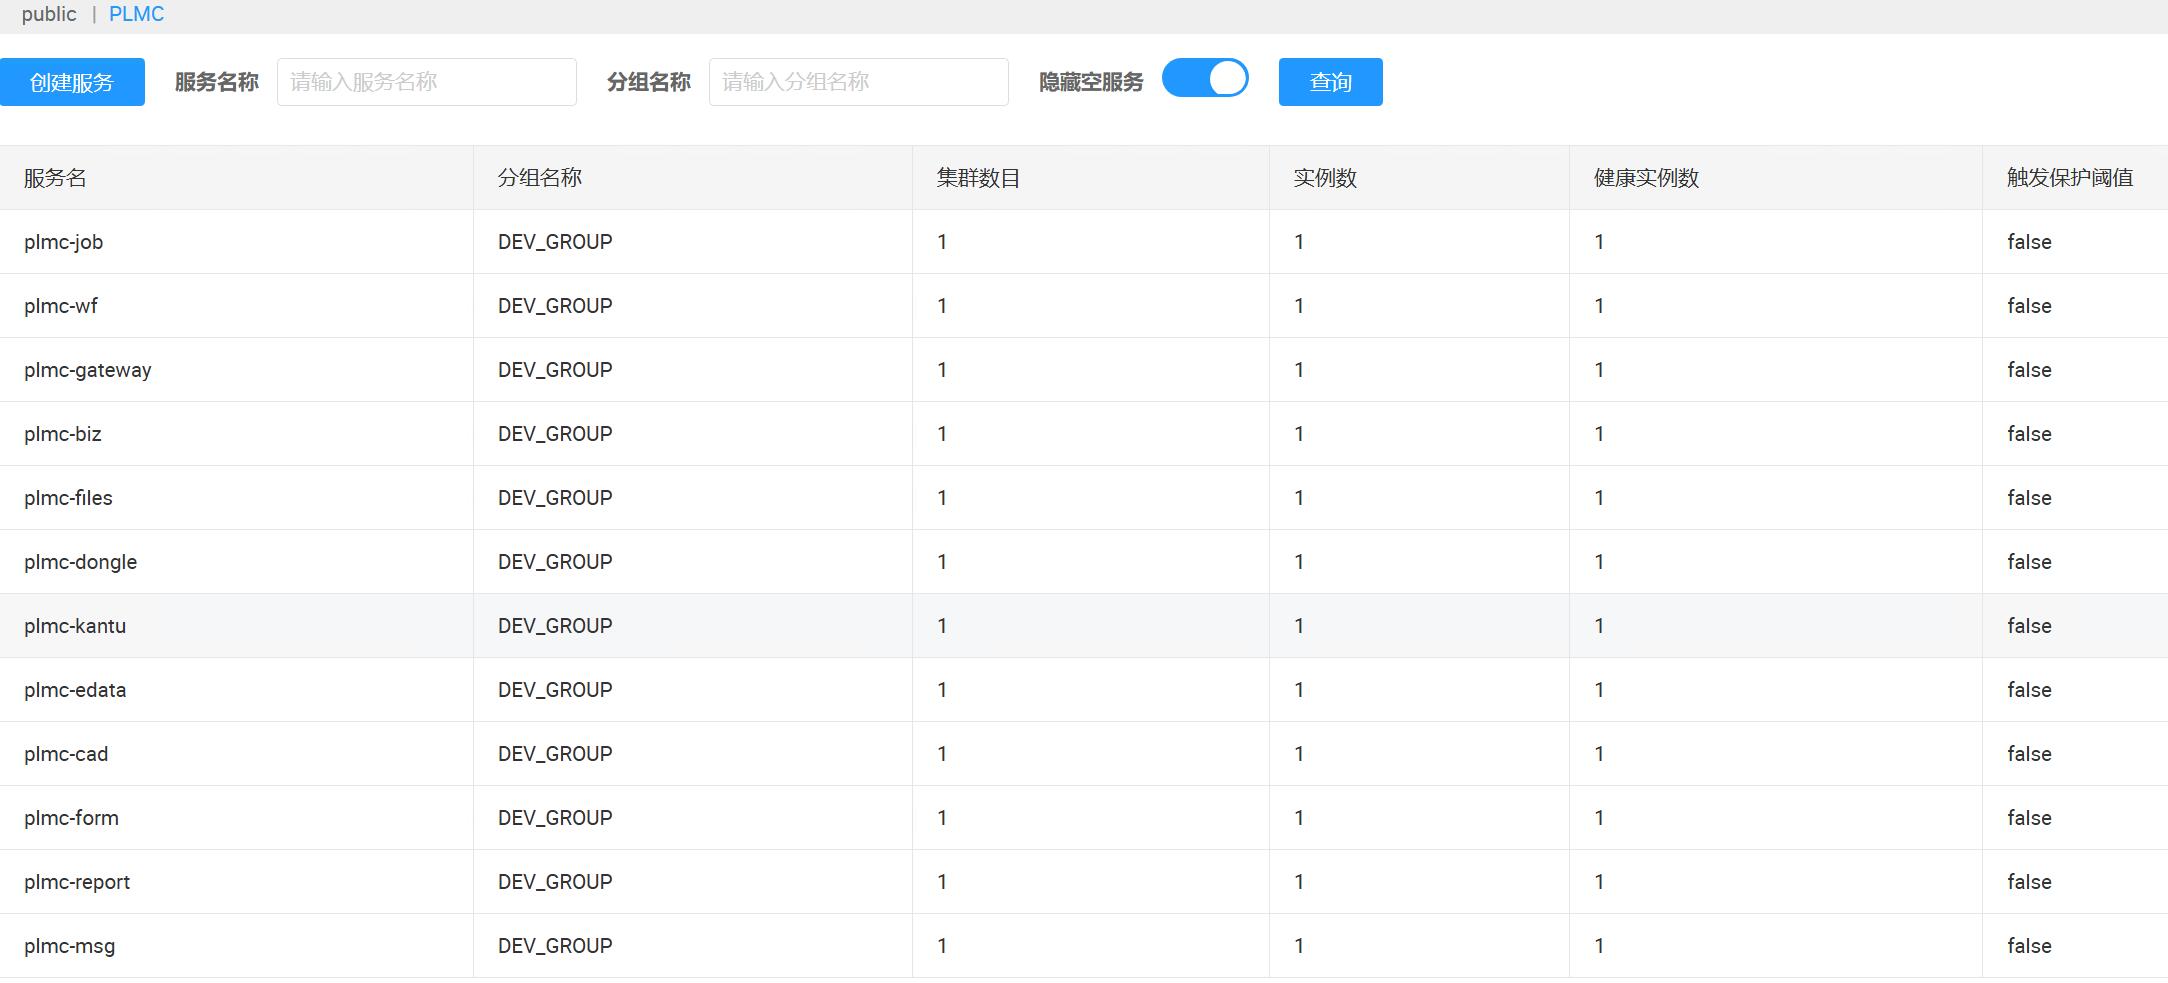
Task: Click the 创建服务 button
Action: point(72,82)
